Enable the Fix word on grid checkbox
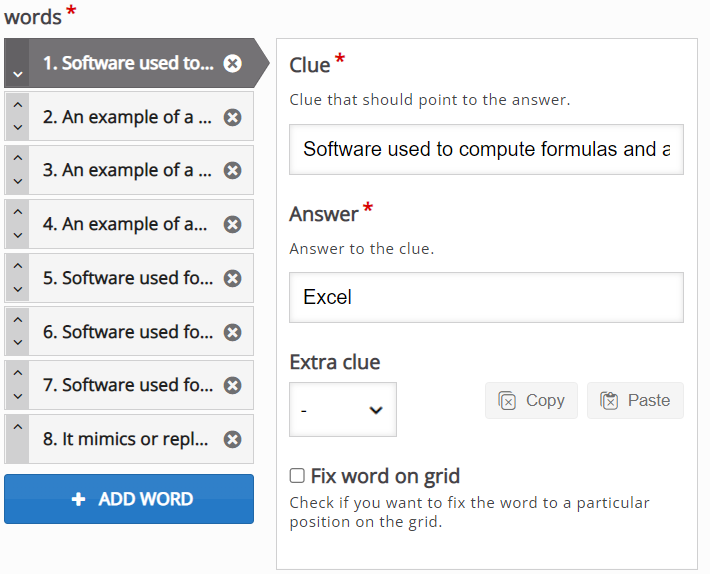The height and width of the screenshot is (574, 710). coord(297,476)
